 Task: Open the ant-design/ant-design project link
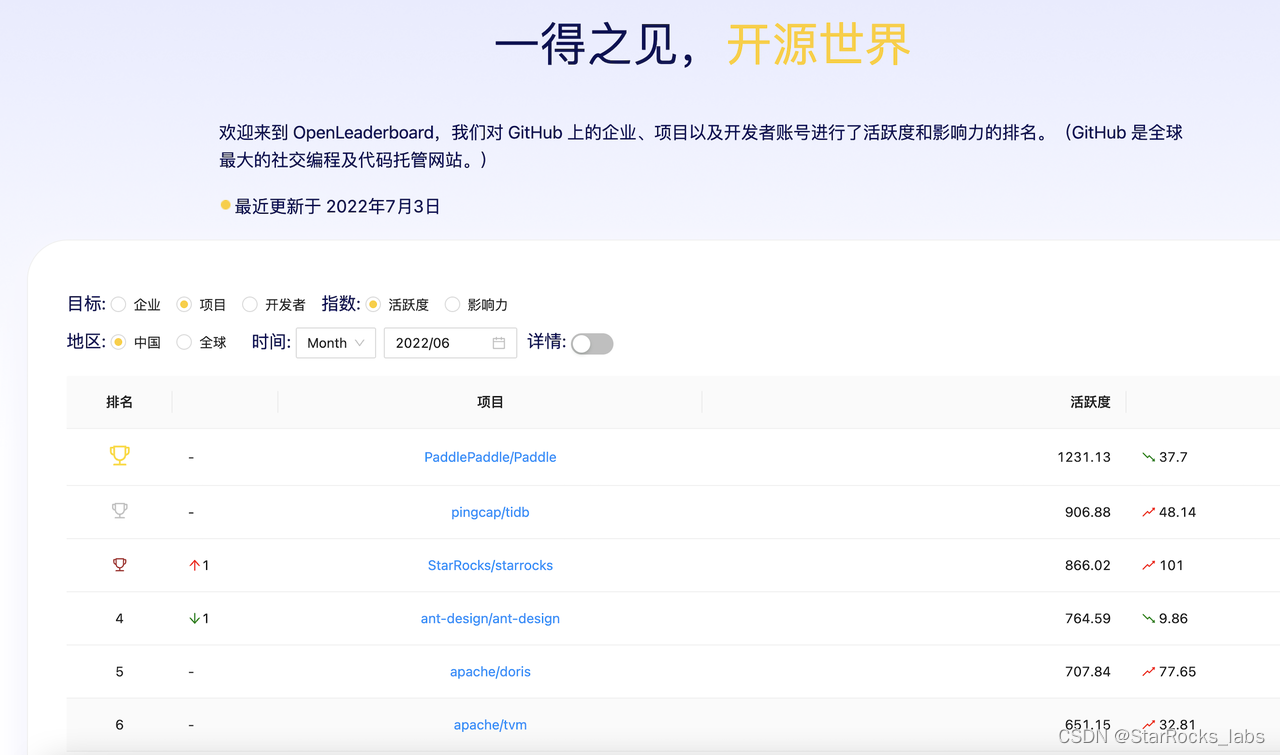[x=490, y=618]
